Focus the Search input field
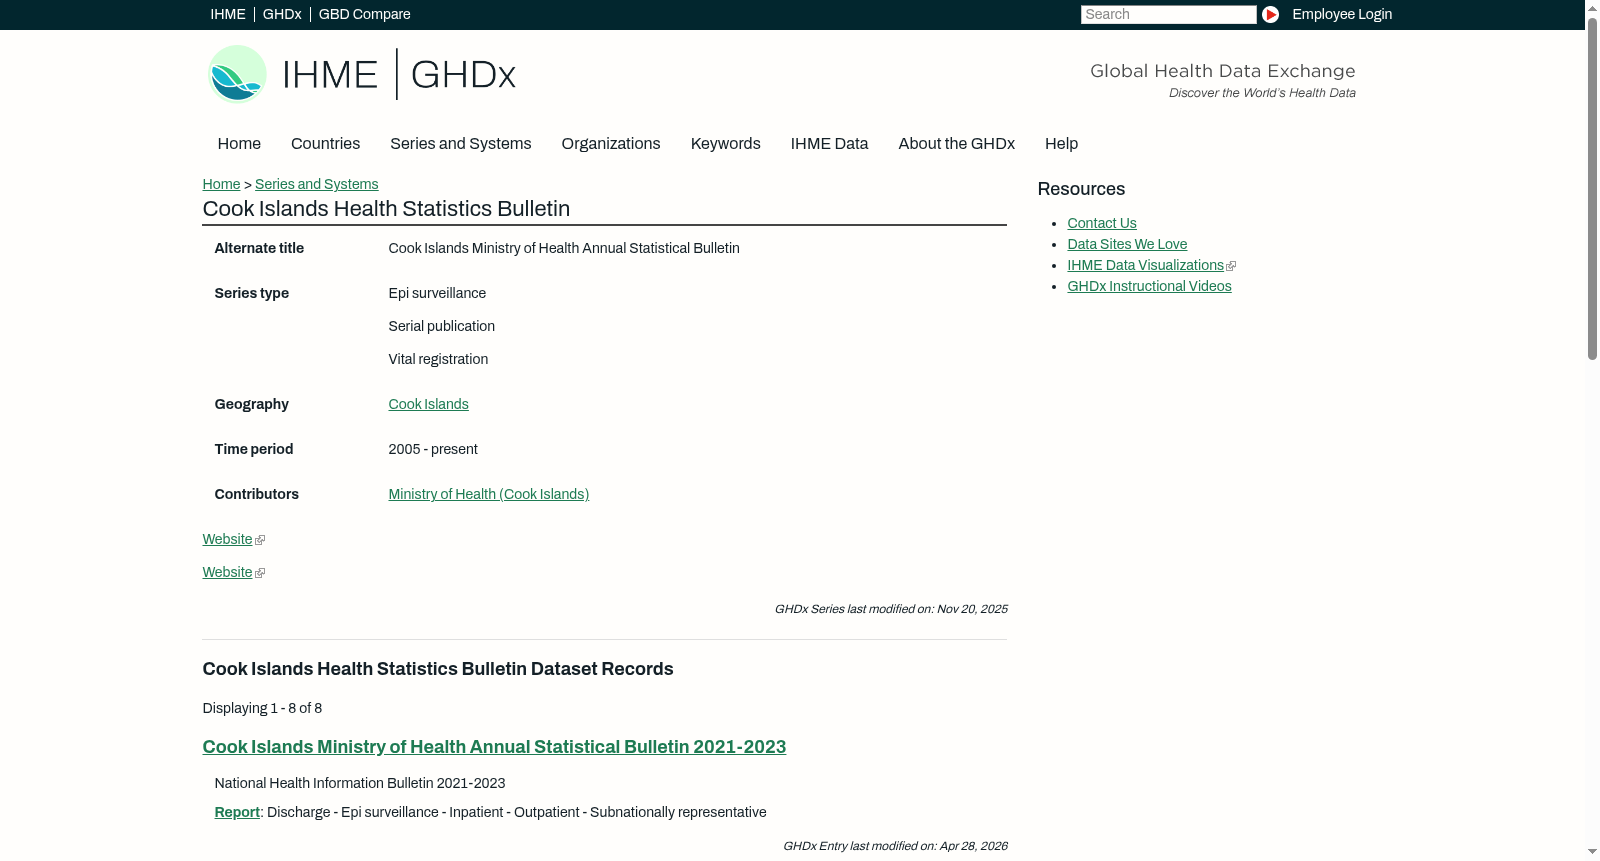 [1168, 14]
